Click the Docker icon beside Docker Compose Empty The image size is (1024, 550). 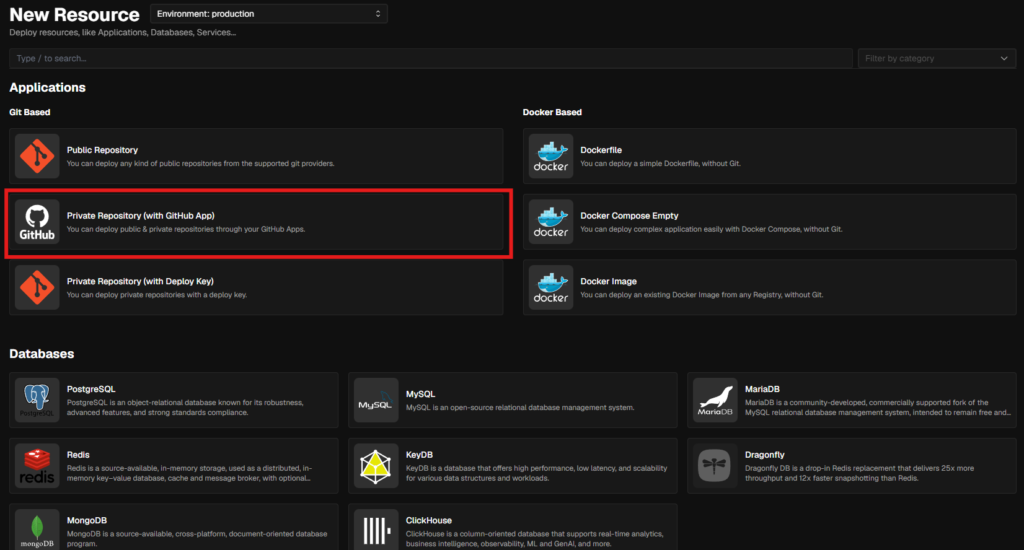(551, 222)
